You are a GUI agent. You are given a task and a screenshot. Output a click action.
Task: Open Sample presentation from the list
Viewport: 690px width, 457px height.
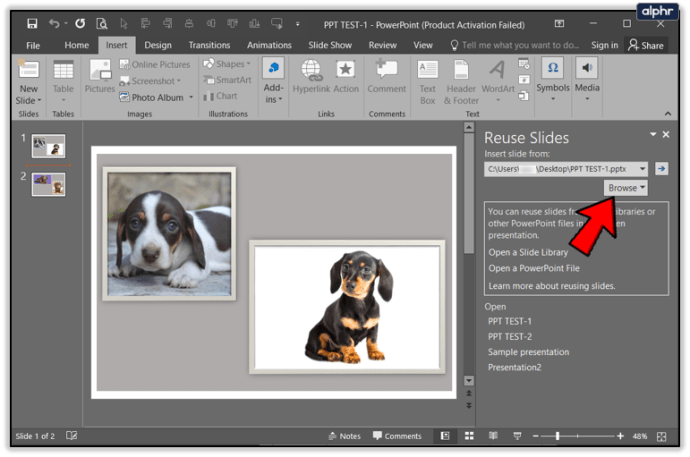(528, 352)
